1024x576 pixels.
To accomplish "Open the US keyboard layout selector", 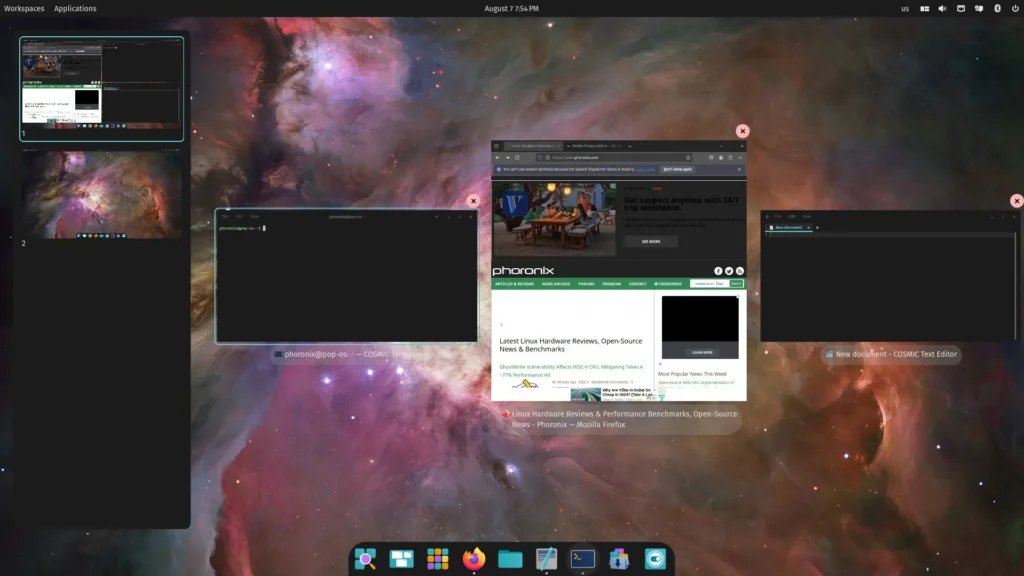I will pos(905,8).
